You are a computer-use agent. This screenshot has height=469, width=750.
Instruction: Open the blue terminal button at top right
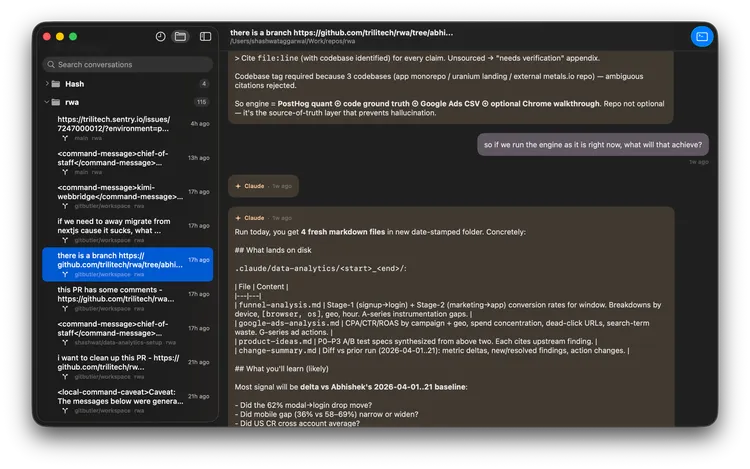pos(702,37)
